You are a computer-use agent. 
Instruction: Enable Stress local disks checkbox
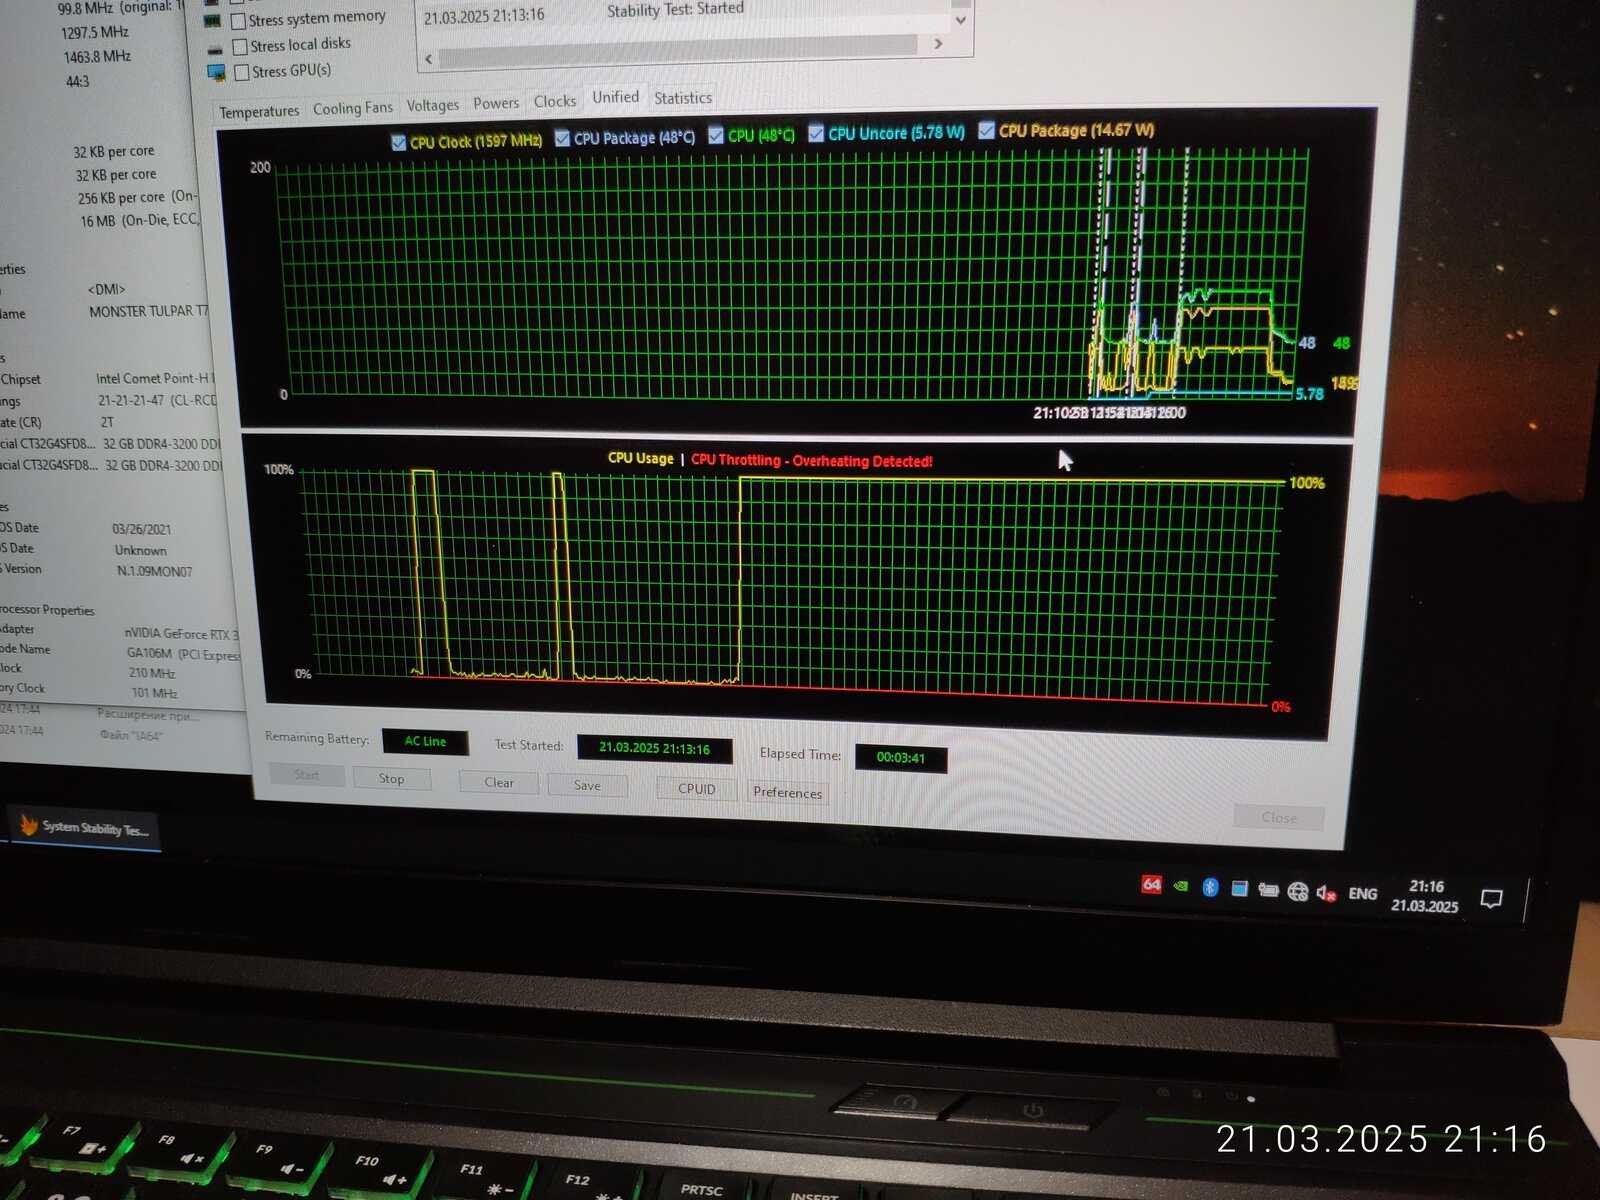pos(240,47)
